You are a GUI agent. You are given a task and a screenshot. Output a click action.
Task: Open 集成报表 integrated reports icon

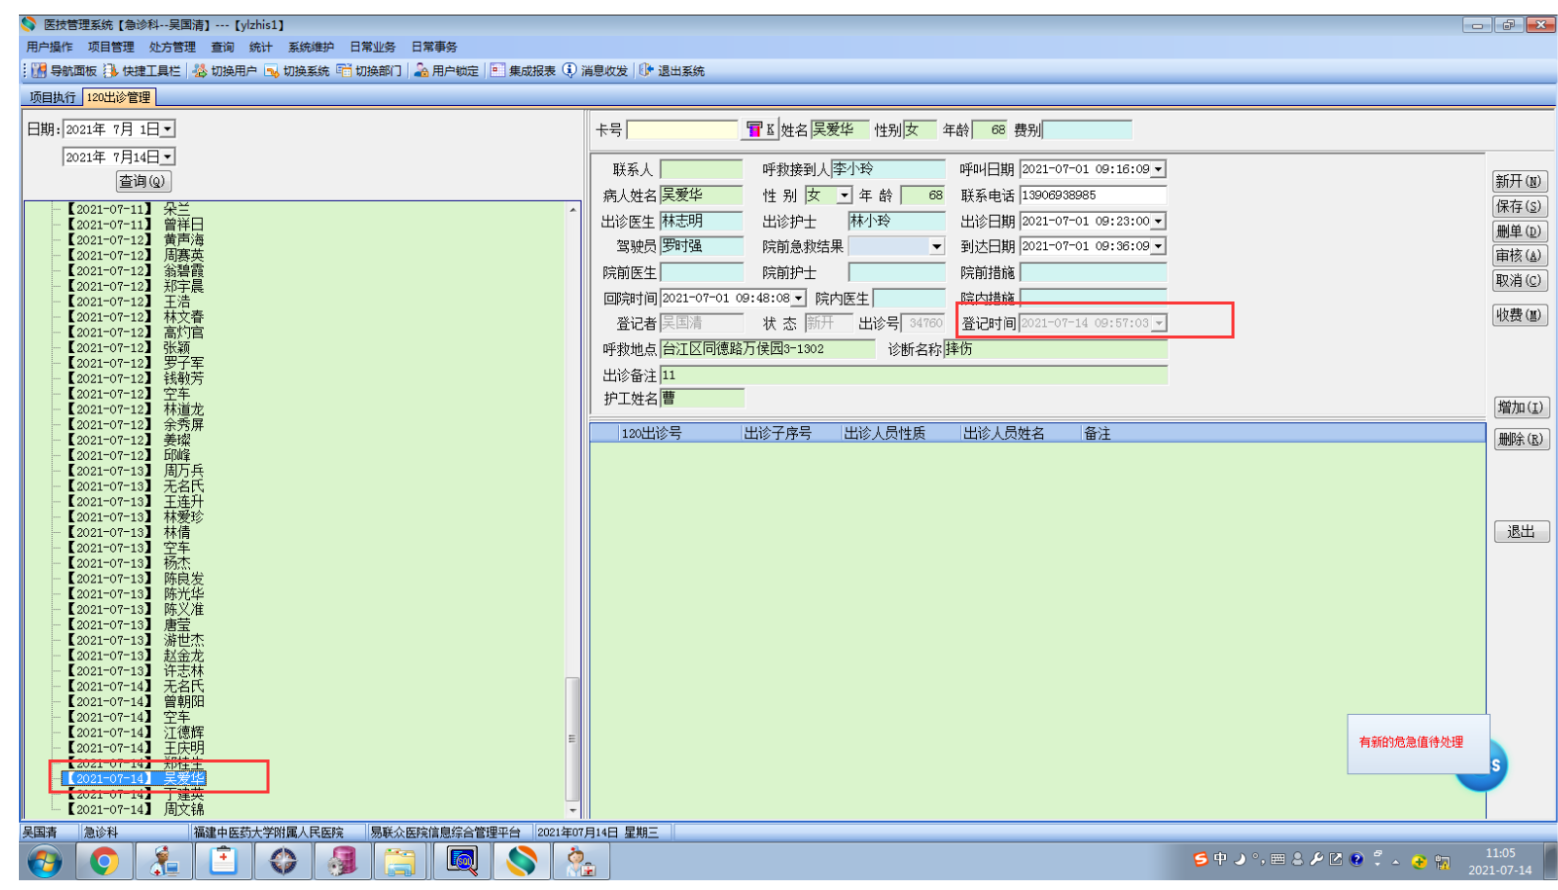(x=497, y=71)
